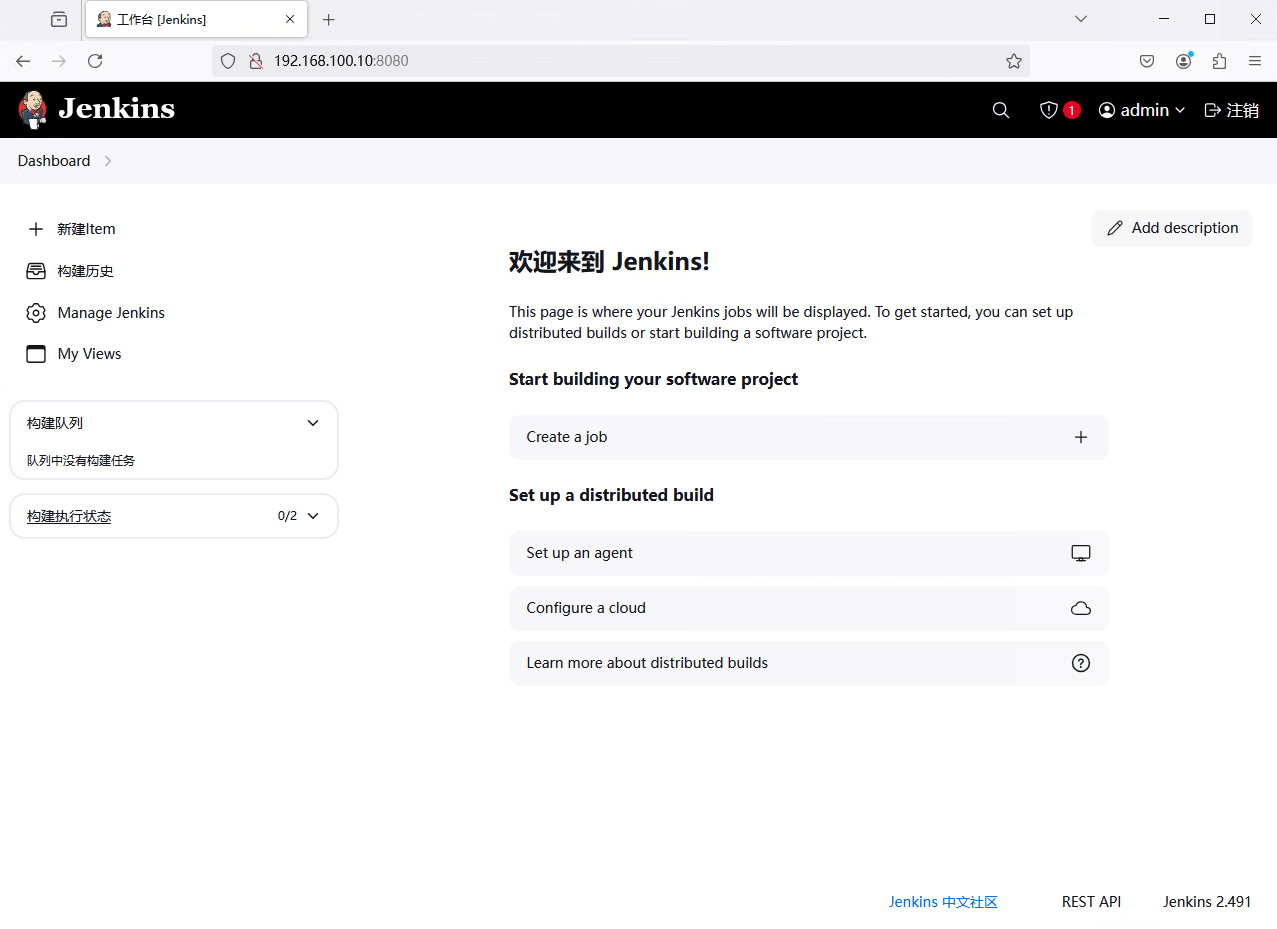Open the security warnings shield icon

click(1049, 110)
